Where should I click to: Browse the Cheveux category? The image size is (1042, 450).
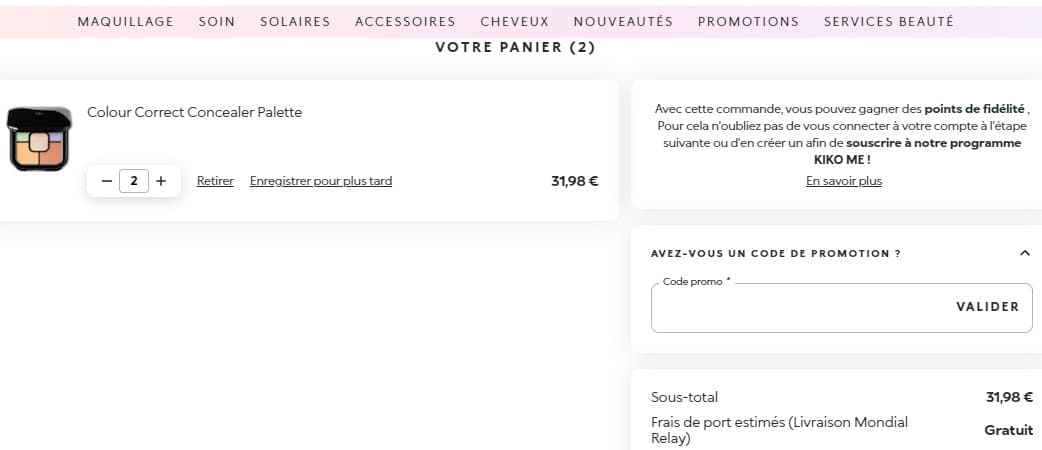click(x=514, y=21)
